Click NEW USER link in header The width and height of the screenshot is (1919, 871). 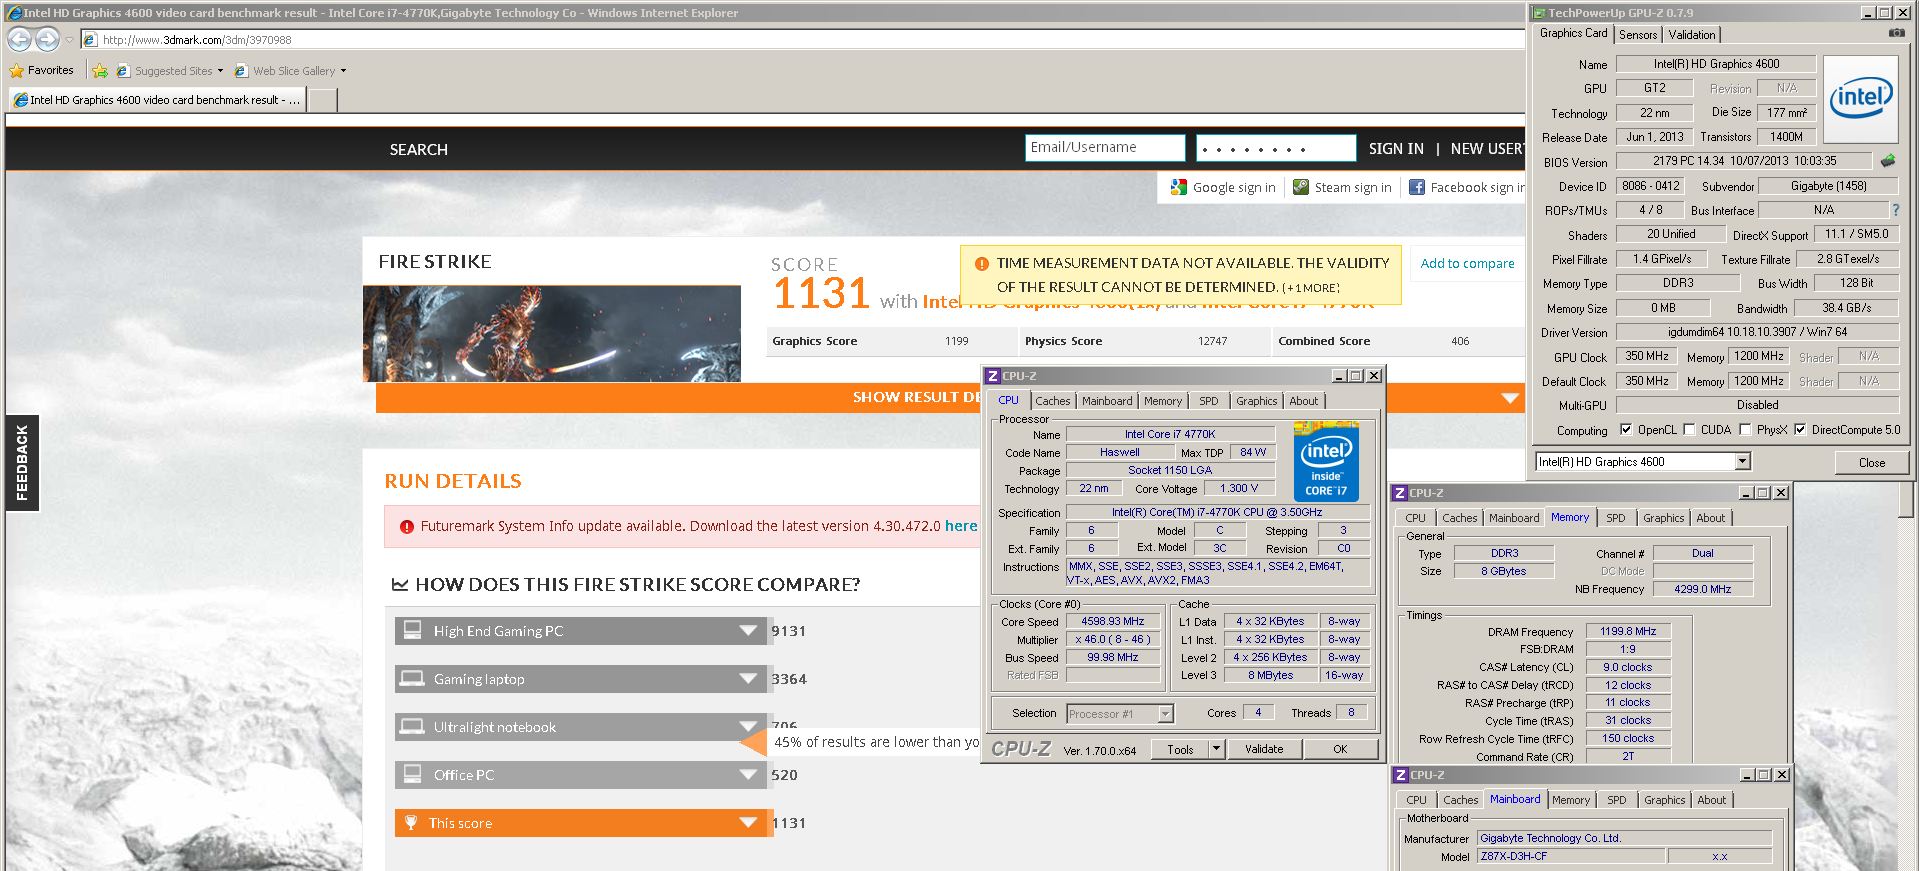coord(1487,149)
